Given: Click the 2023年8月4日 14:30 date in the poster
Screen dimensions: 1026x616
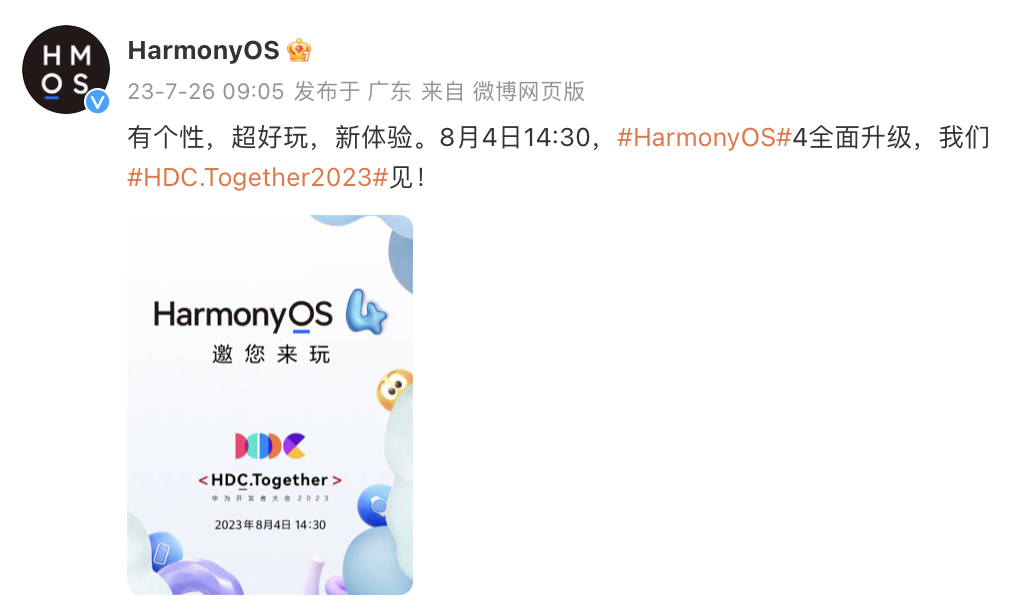Looking at the screenshot, I should [x=270, y=525].
